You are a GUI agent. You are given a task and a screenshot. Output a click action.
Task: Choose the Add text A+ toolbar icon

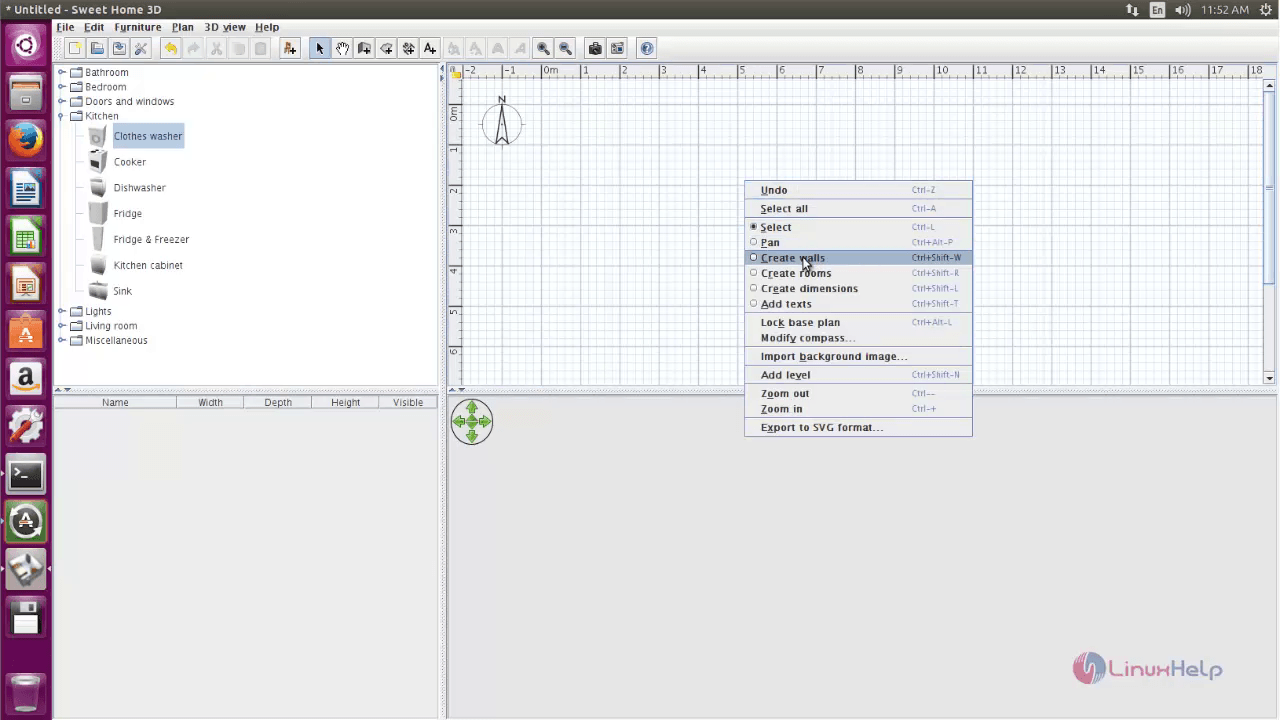point(430,48)
